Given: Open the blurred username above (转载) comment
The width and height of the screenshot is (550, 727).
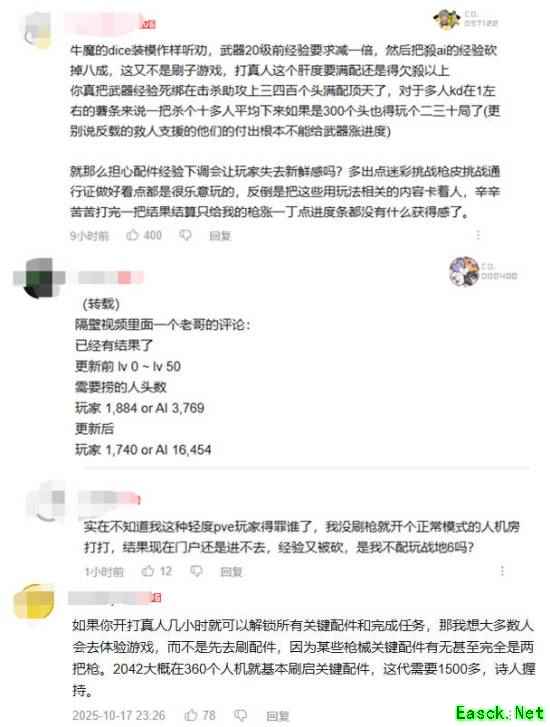Looking at the screenshot, I should (x=111, y=277).
